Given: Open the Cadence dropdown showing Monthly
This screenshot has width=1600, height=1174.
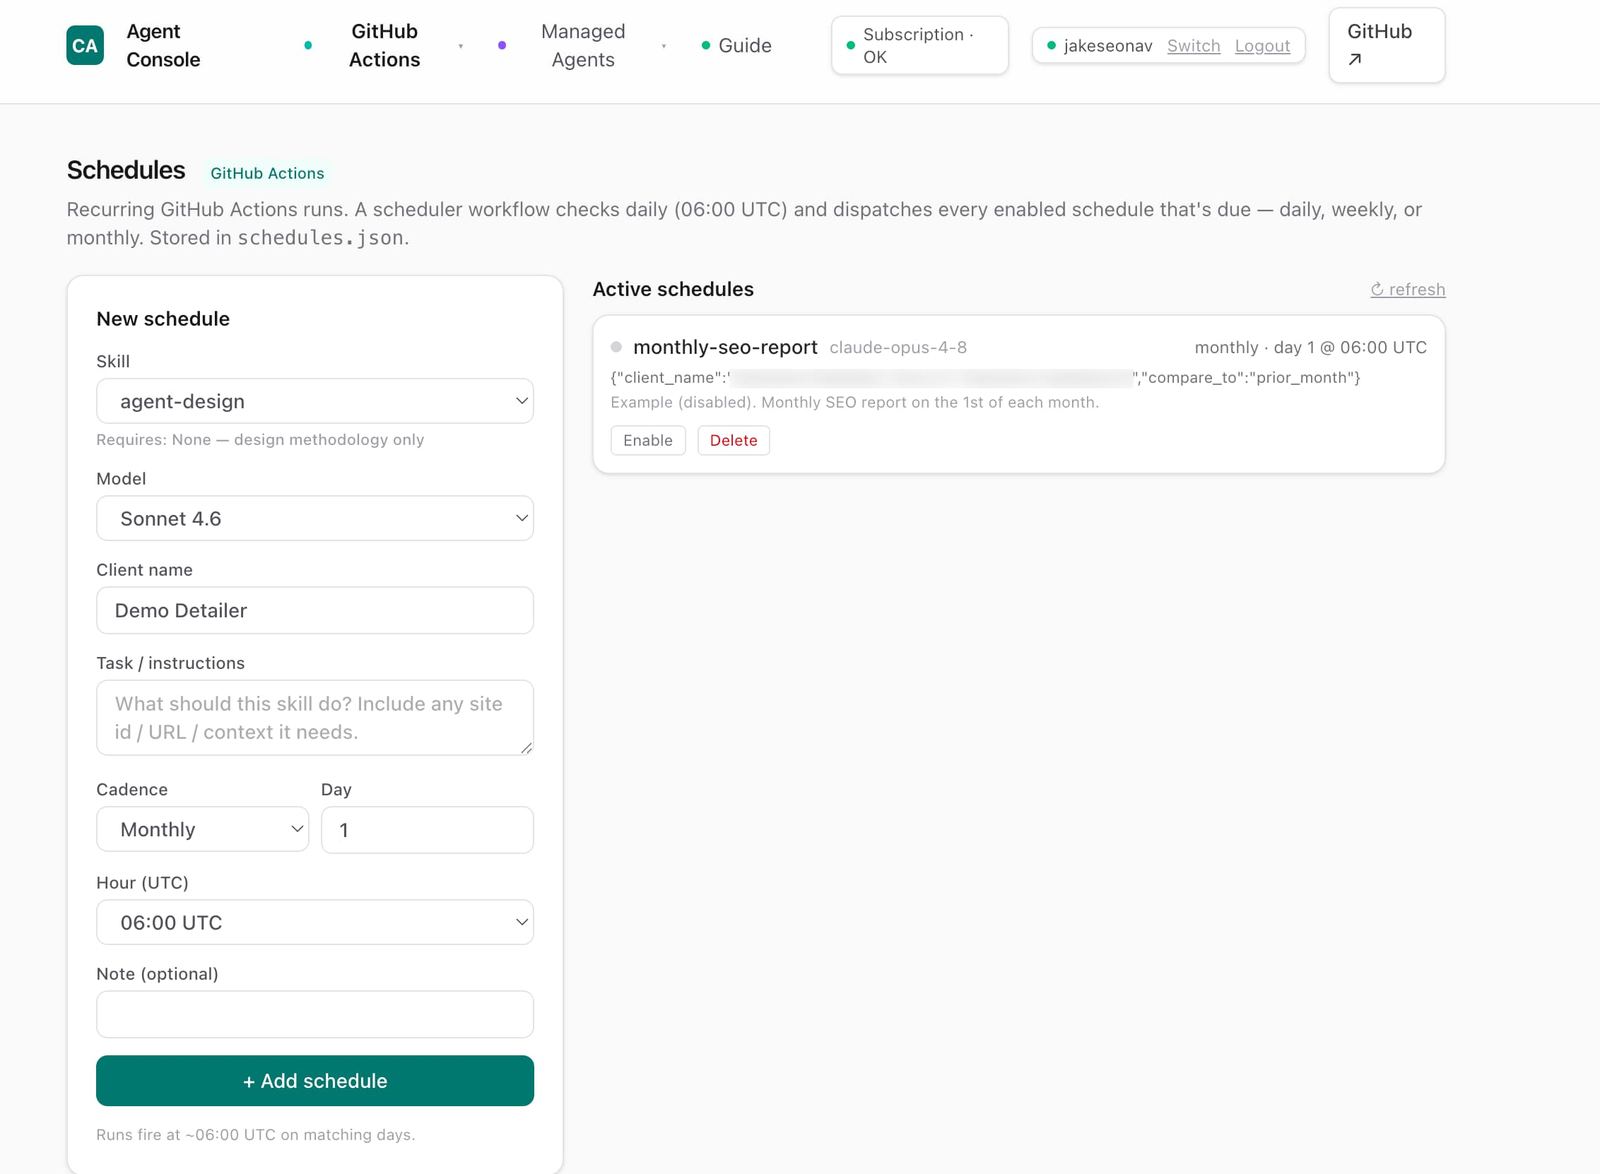Looking at the screenshot, I should point(202,829).
